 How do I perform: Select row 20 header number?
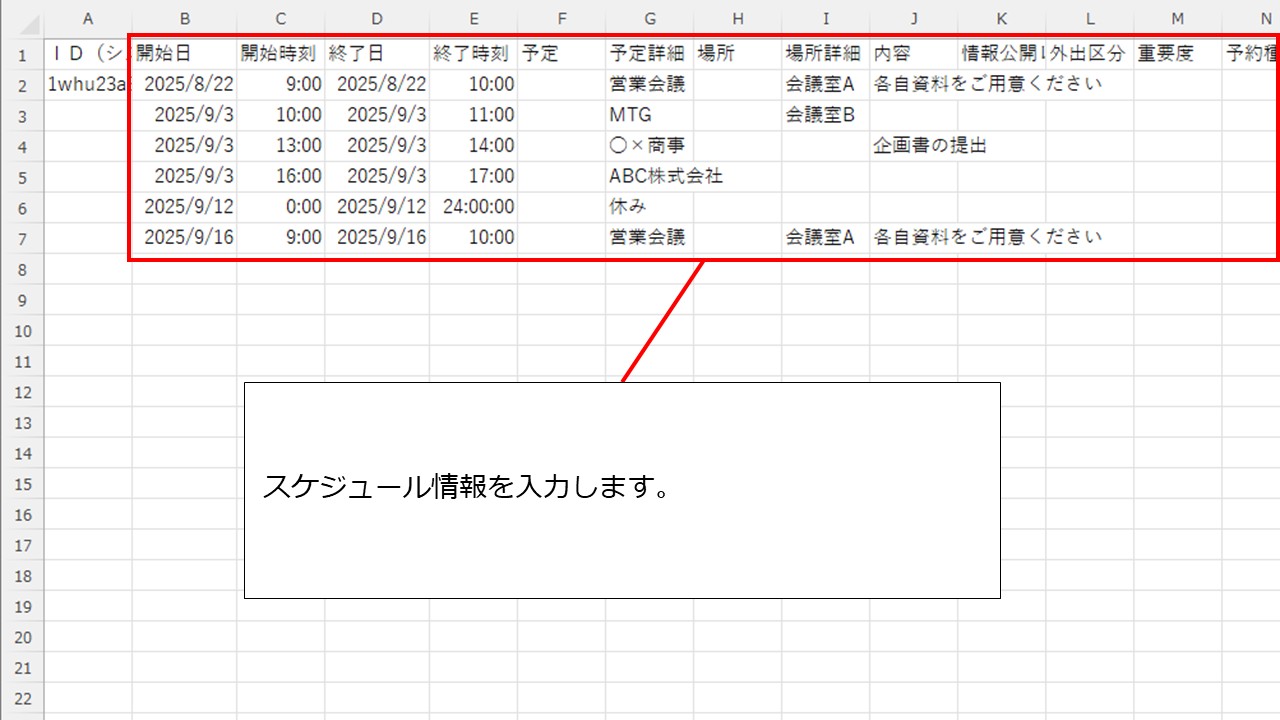click(x=22, y=638)
